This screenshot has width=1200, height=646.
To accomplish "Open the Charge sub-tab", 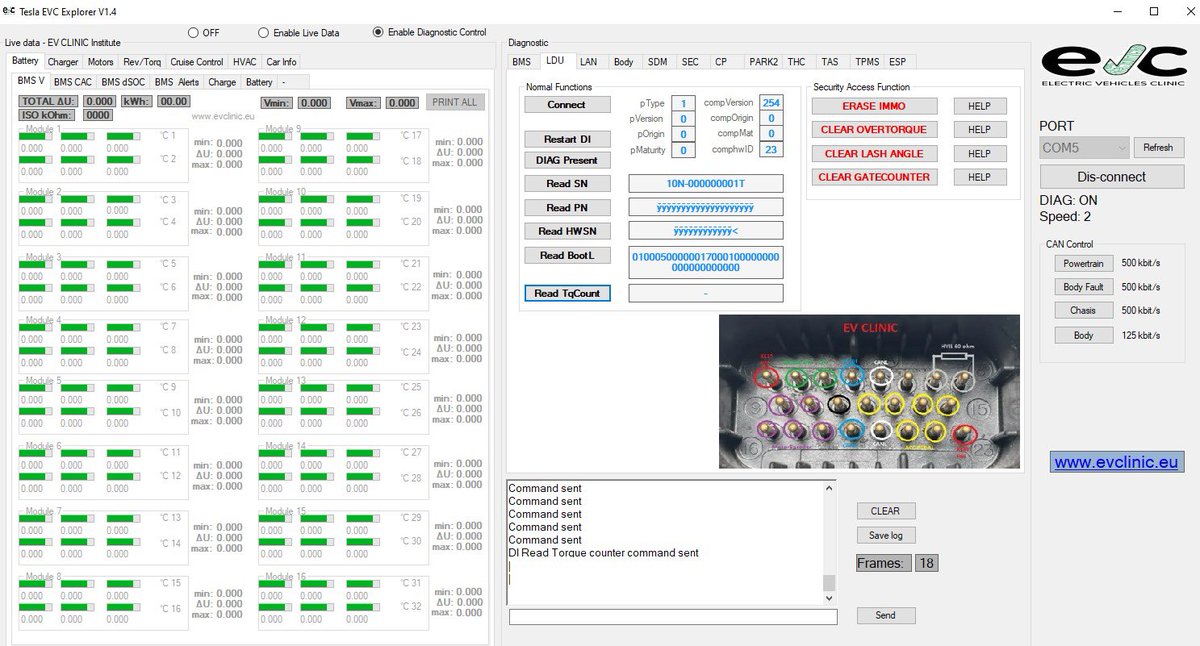I will click(222, 82).
